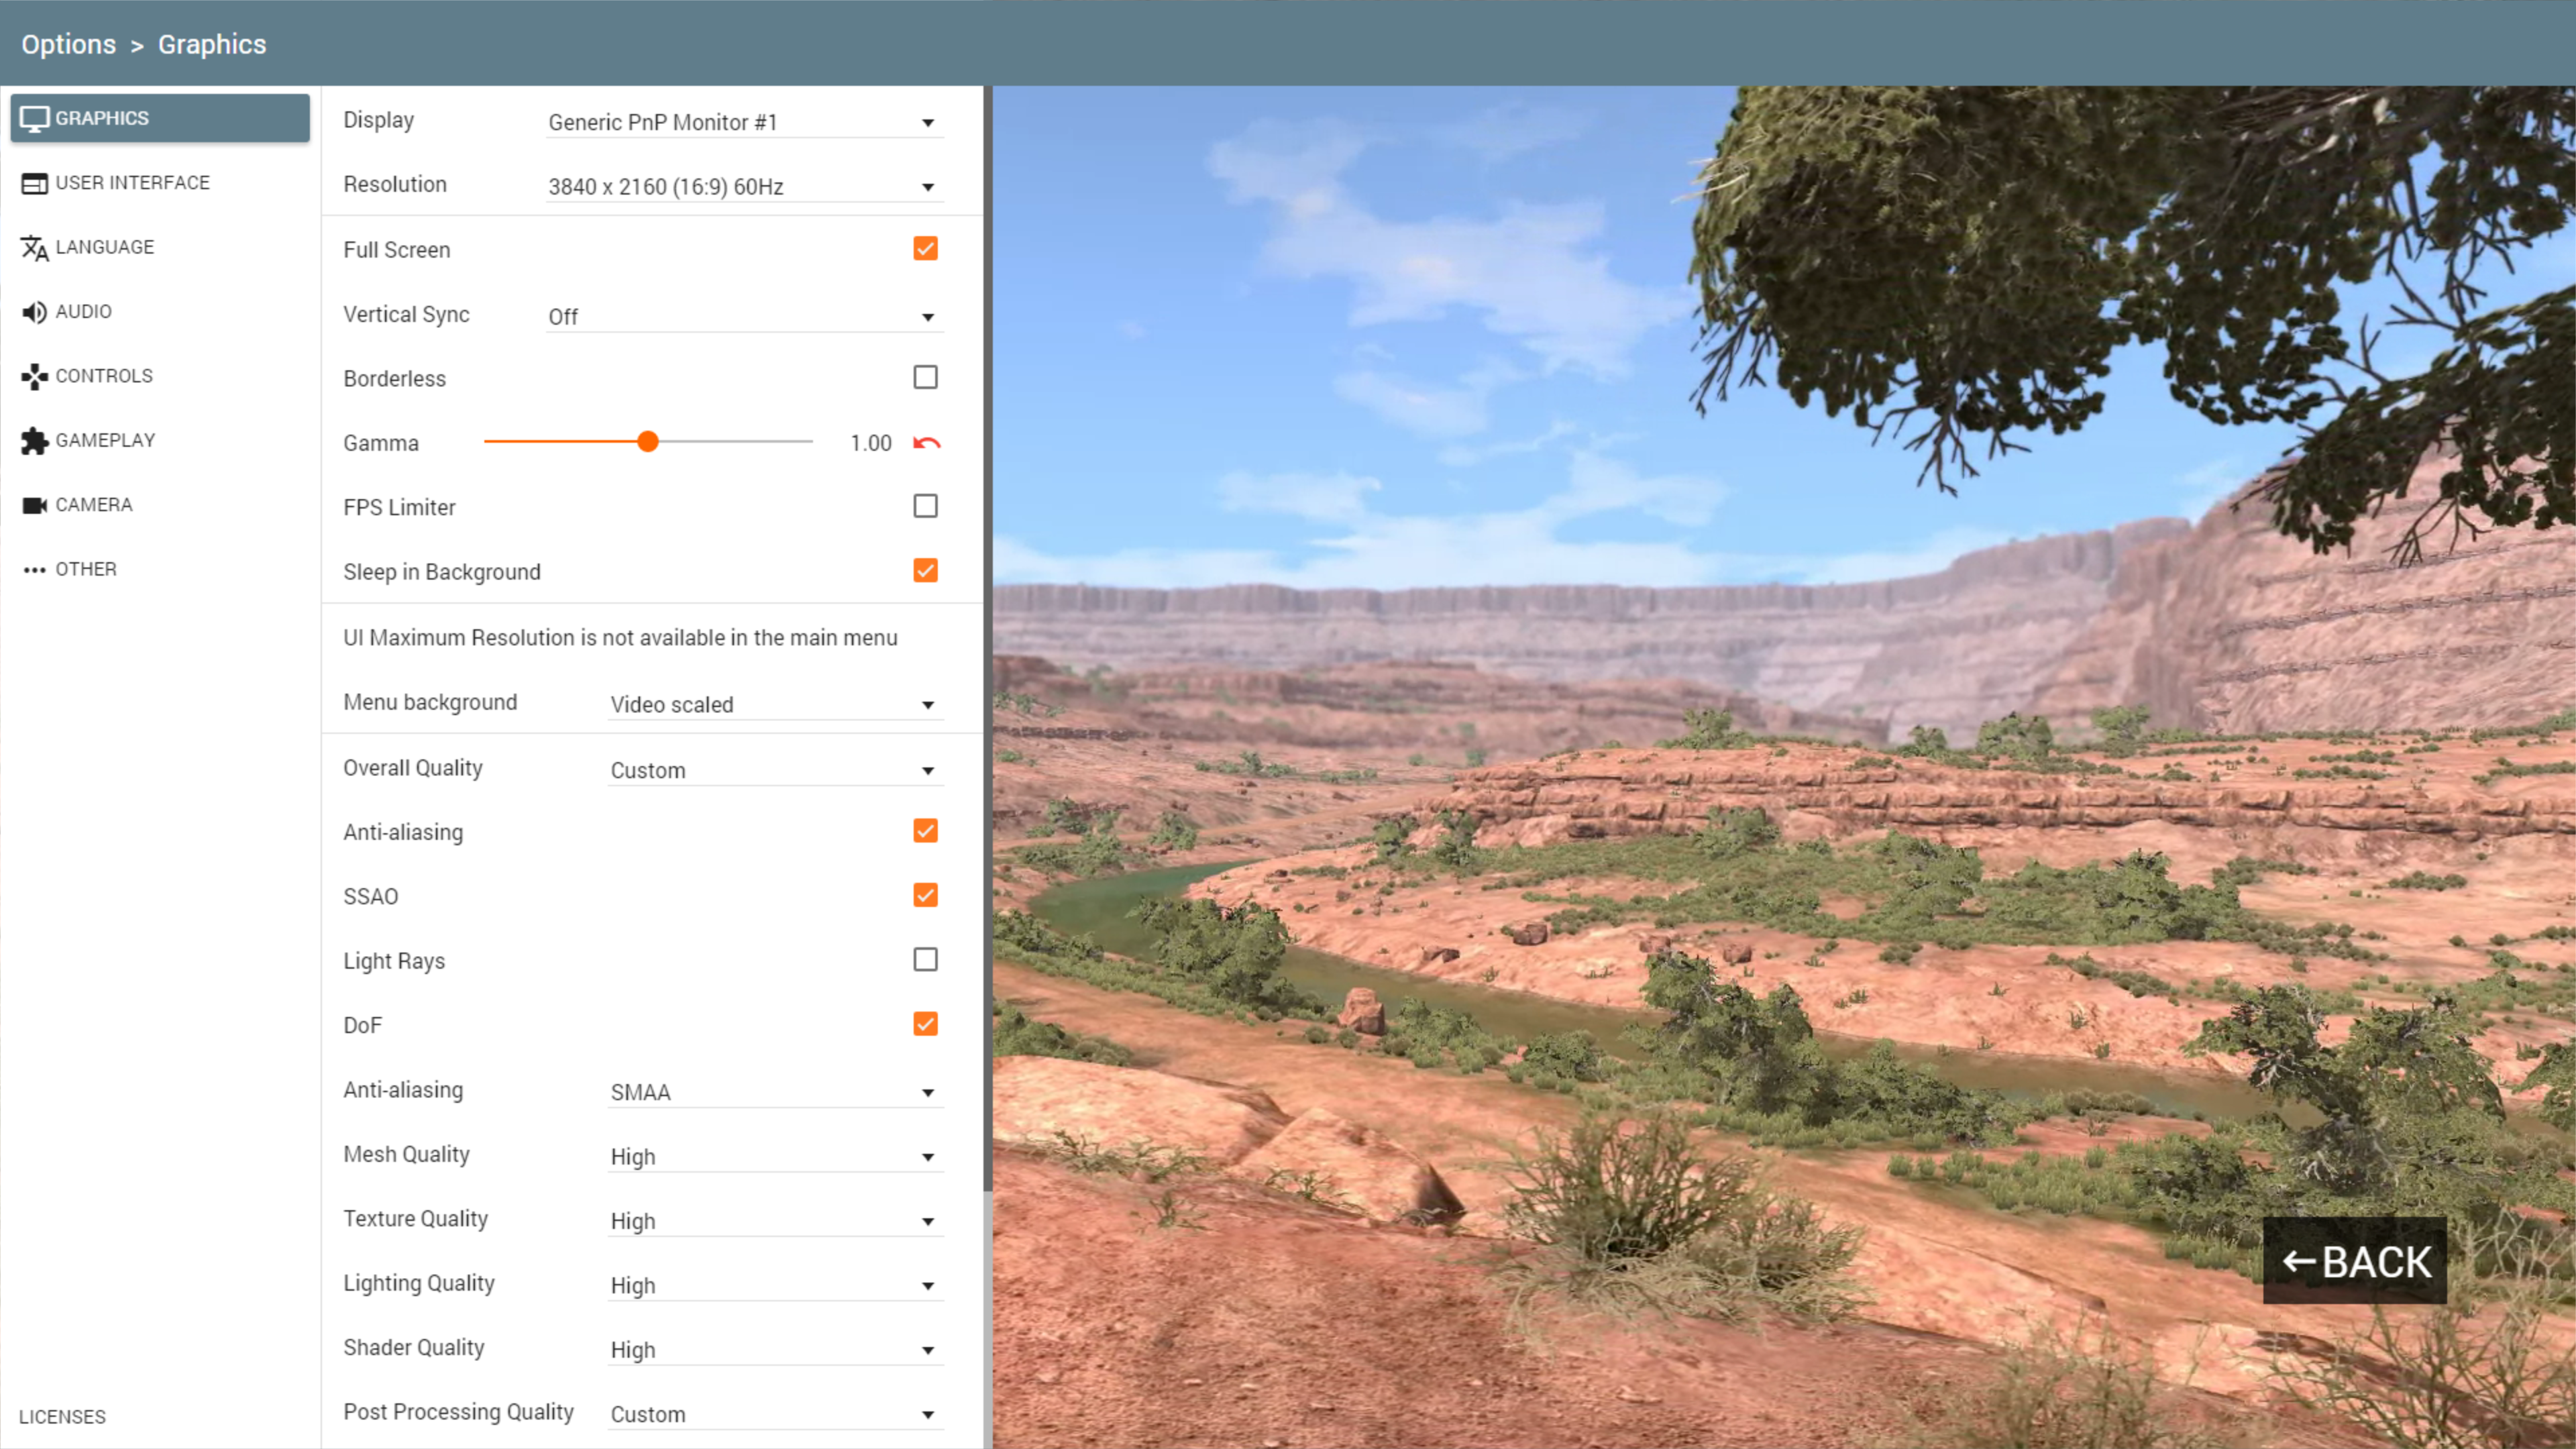Viewport: 2576px width, 1449px height.
Task: Open the Camera settings section
Action: point(160,505)
